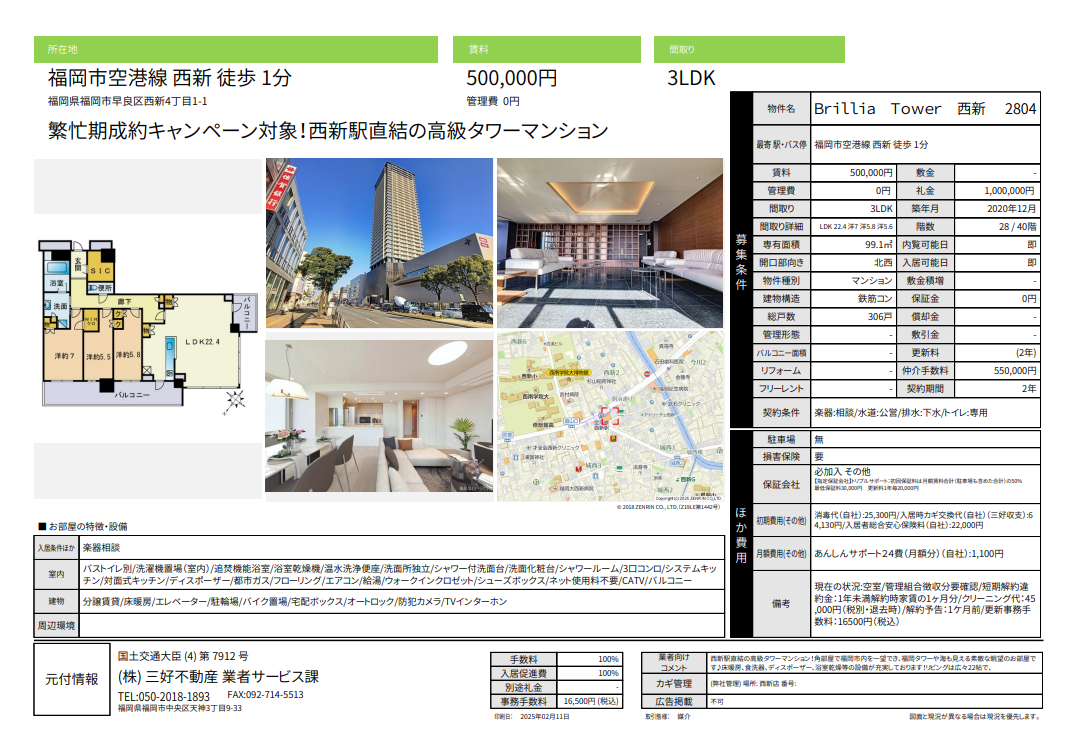1072x748 pixels.
Task: Select property name Brillia Tower 西新 2804
Action: (x=925, y=109)
